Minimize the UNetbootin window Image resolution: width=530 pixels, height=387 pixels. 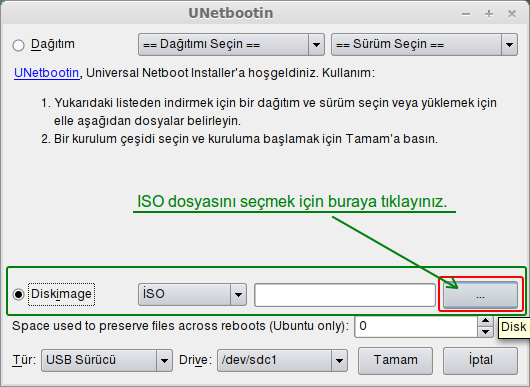[466, 14]
